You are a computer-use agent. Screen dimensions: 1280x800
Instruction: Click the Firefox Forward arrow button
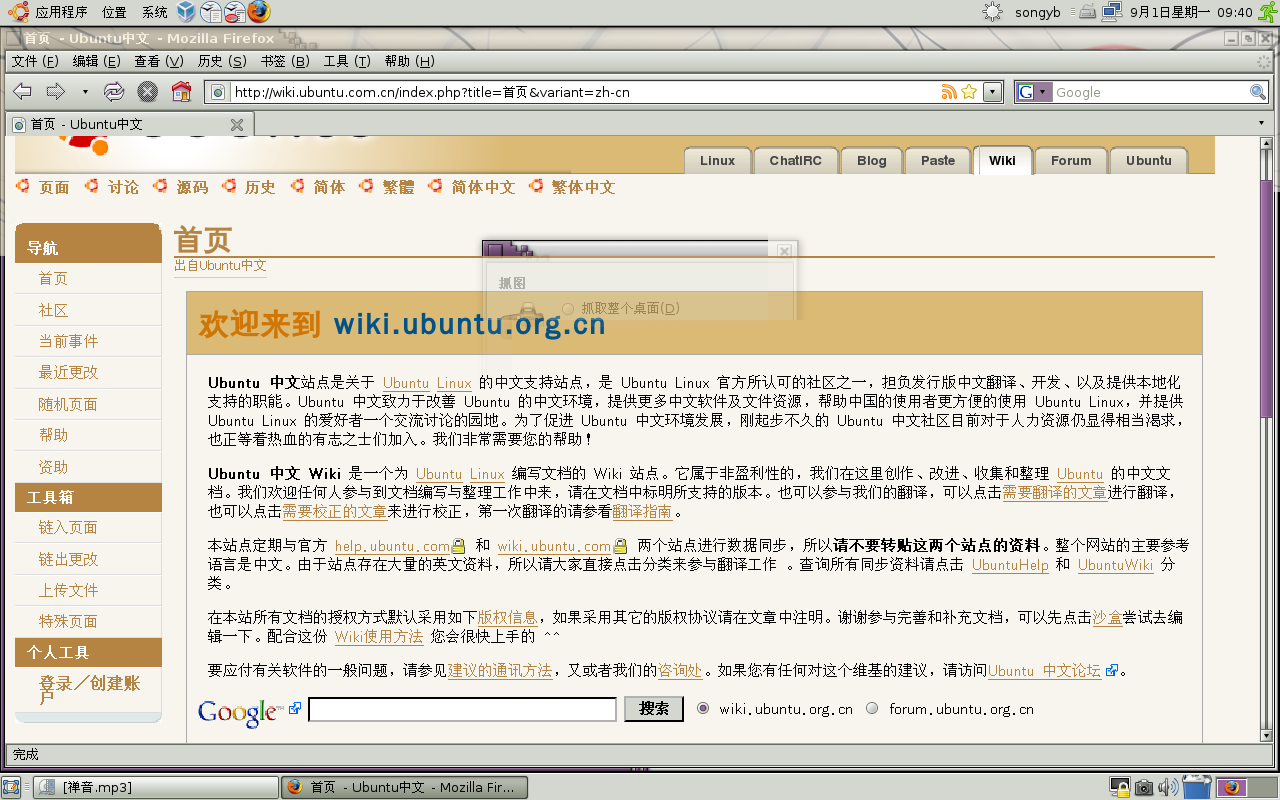(56, 92)
